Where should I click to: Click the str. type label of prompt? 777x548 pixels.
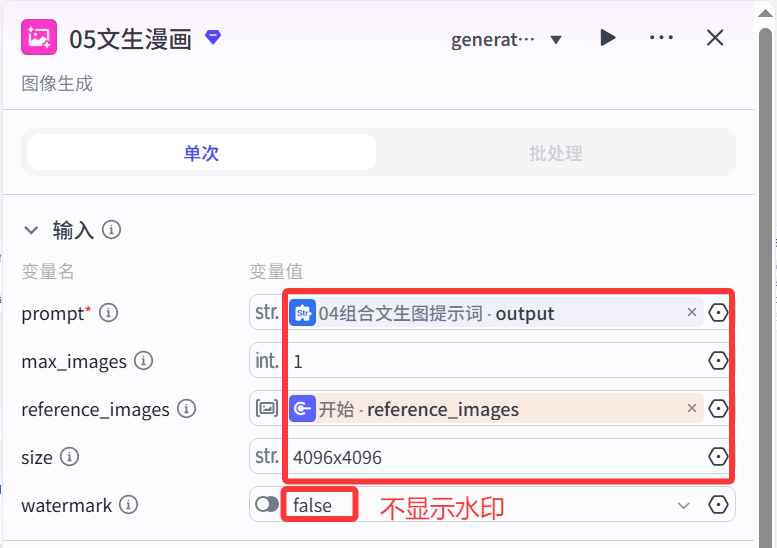coord(267,312)
